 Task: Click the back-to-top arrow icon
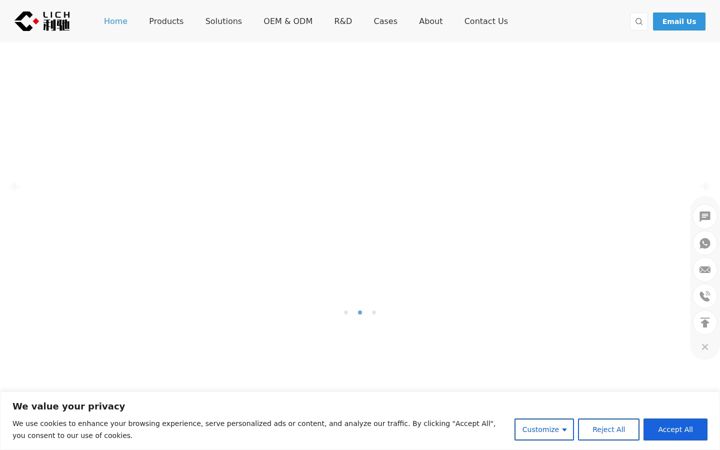tap(705, 322)
